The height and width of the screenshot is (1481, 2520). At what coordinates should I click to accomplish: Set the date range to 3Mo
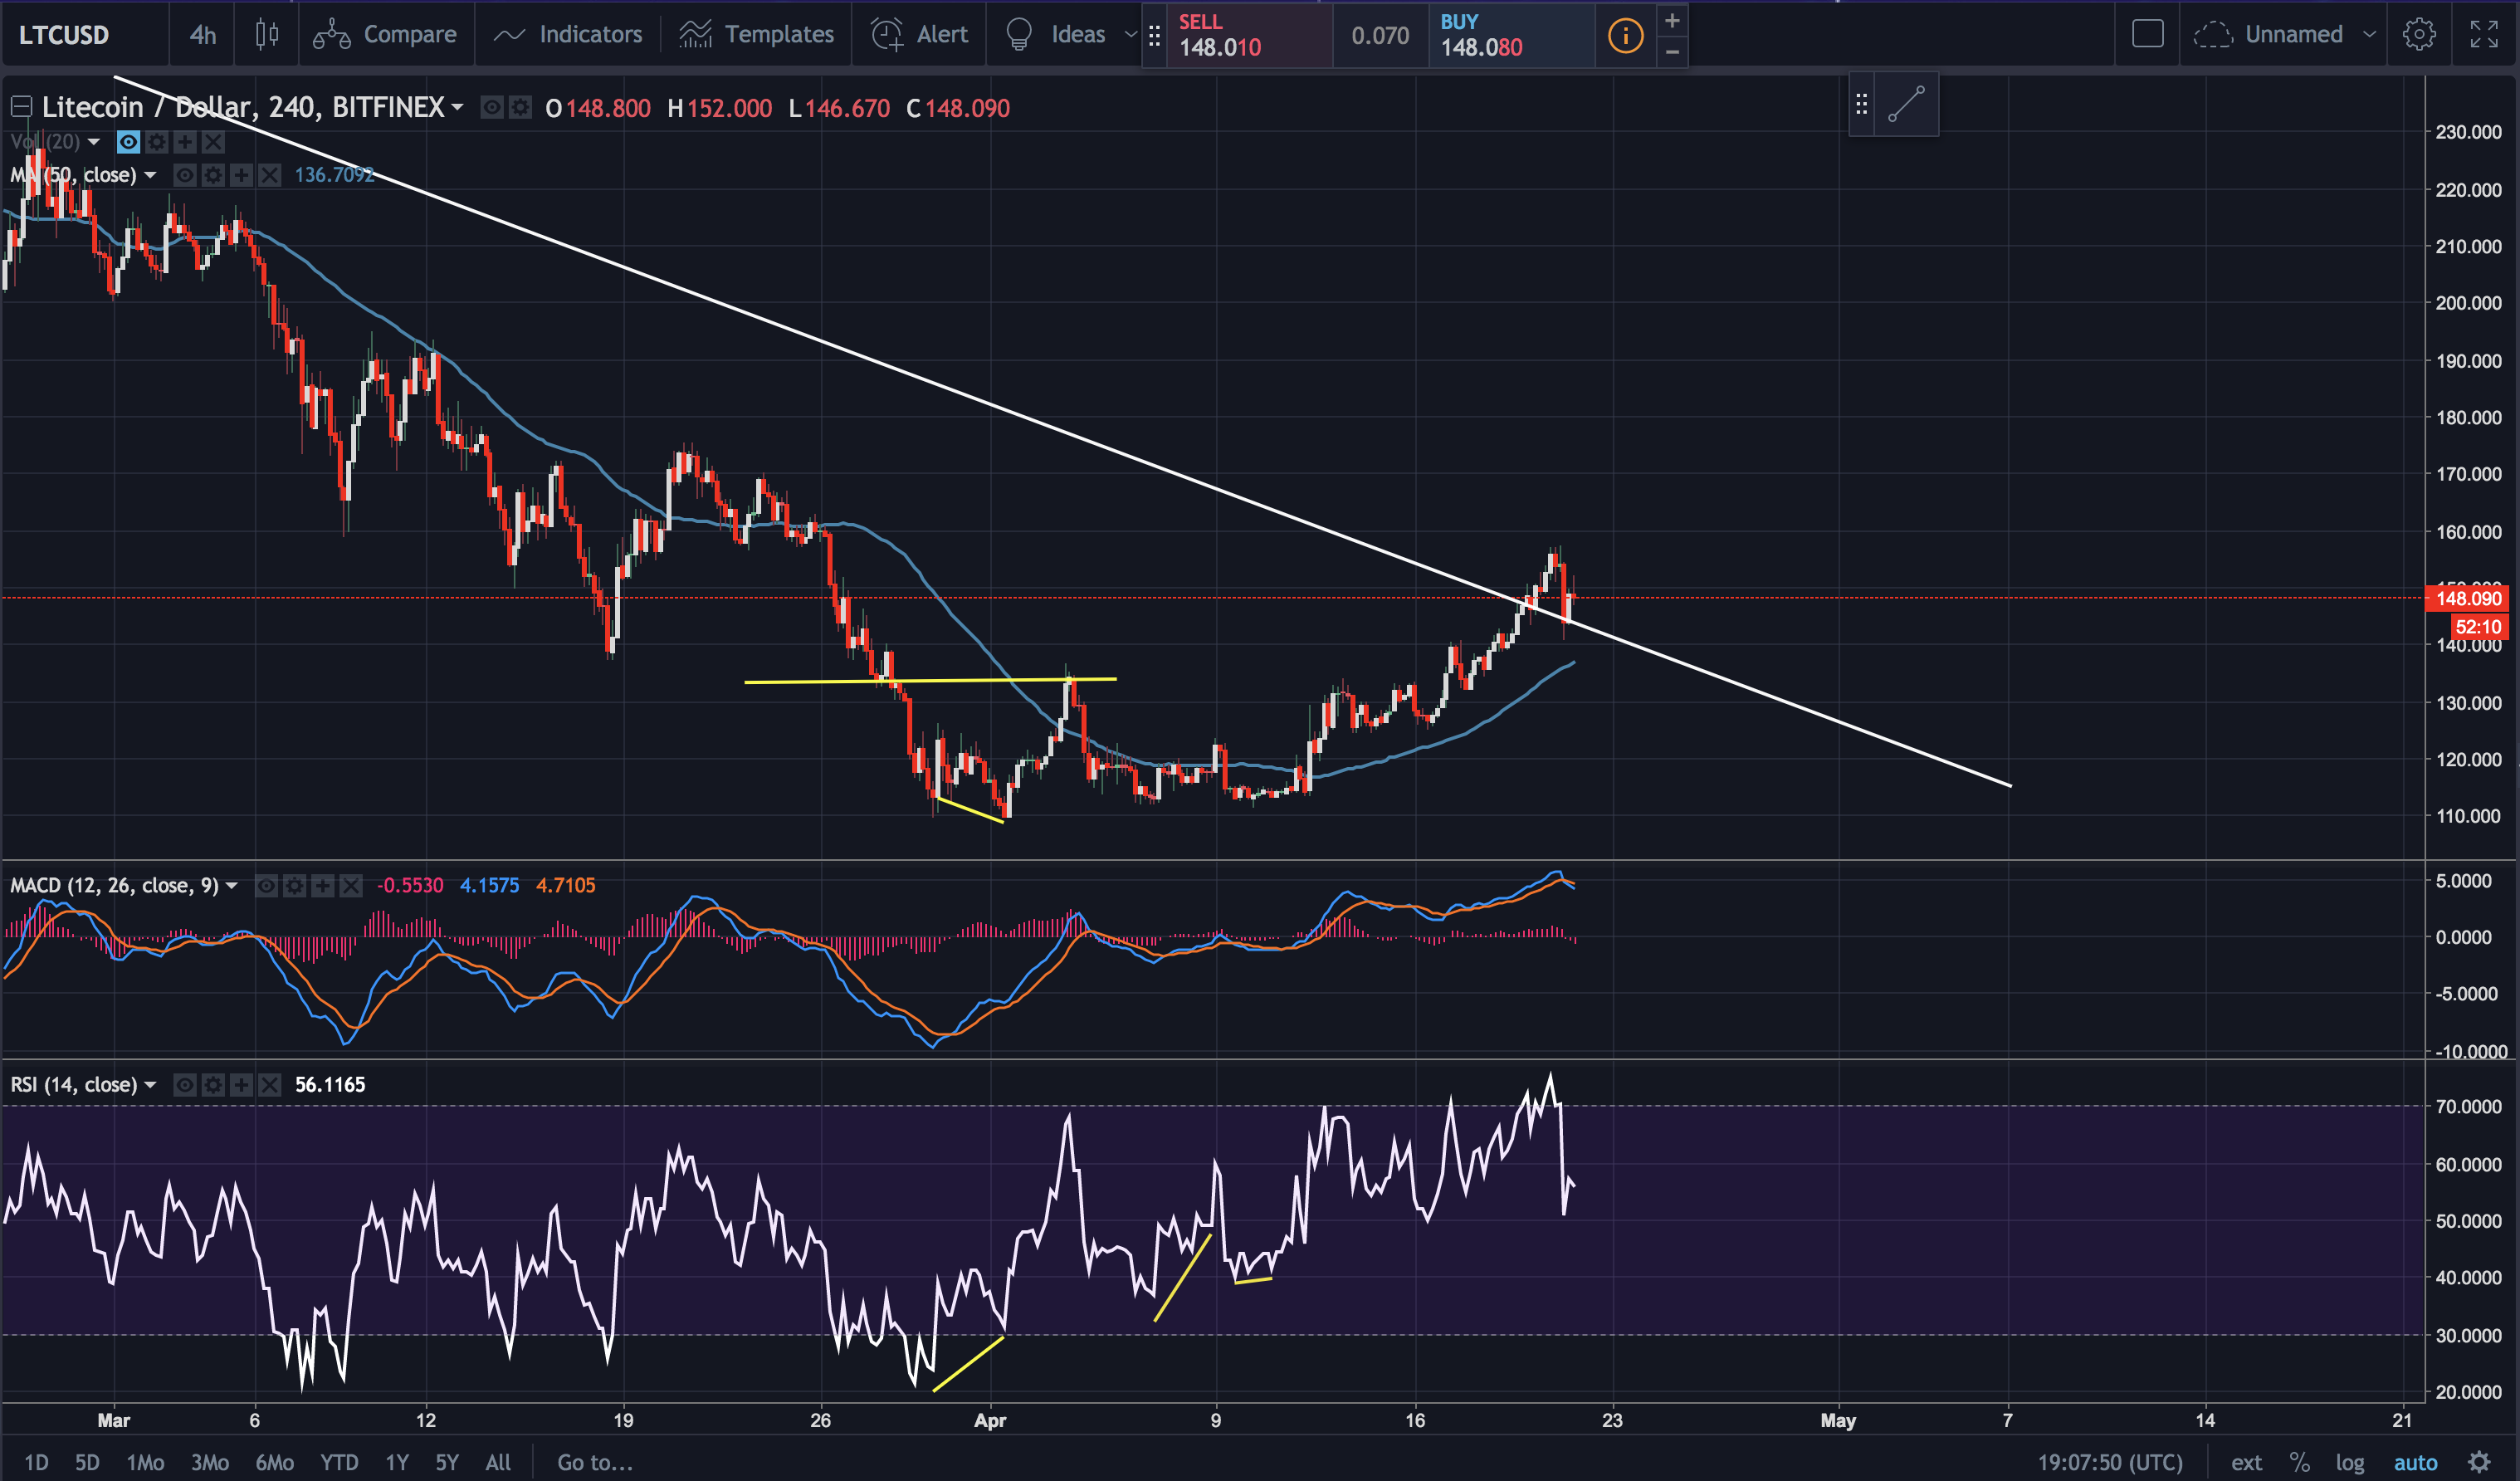tap(209, 1462)
